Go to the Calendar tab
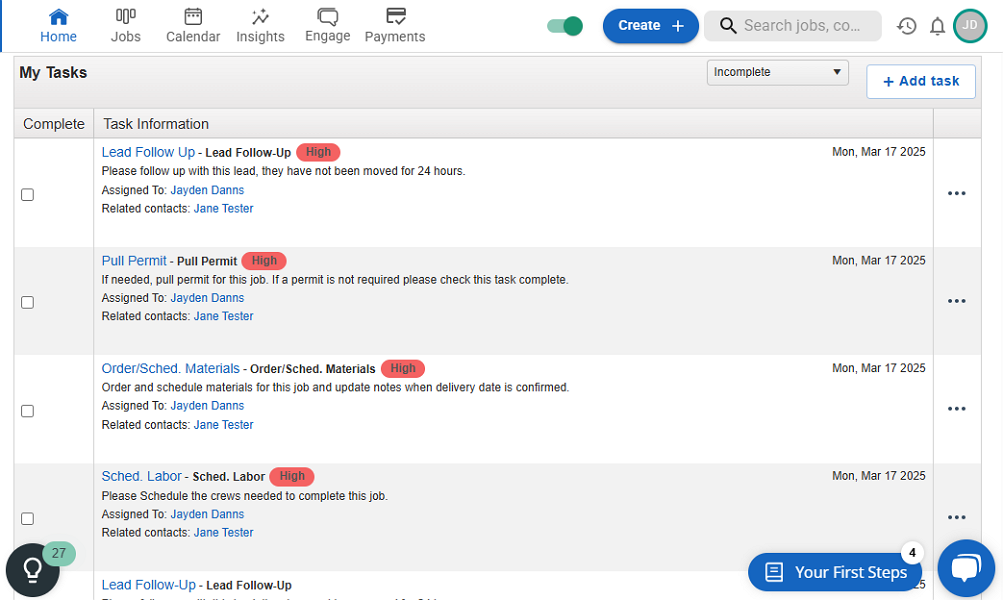Image resolution: width=1003 pixels, height=600 pixels. 193,26
